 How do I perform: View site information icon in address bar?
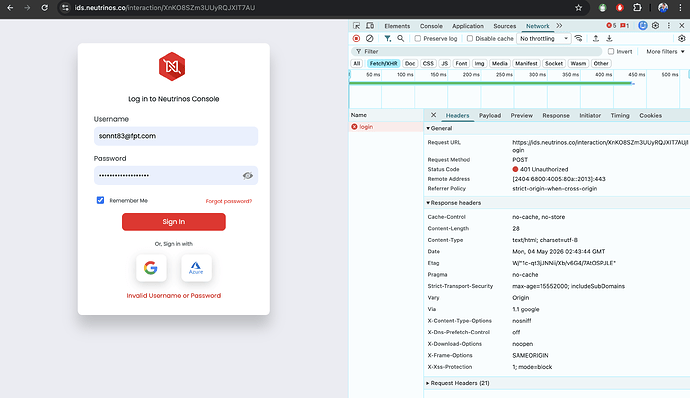click(x=65, y=7)
